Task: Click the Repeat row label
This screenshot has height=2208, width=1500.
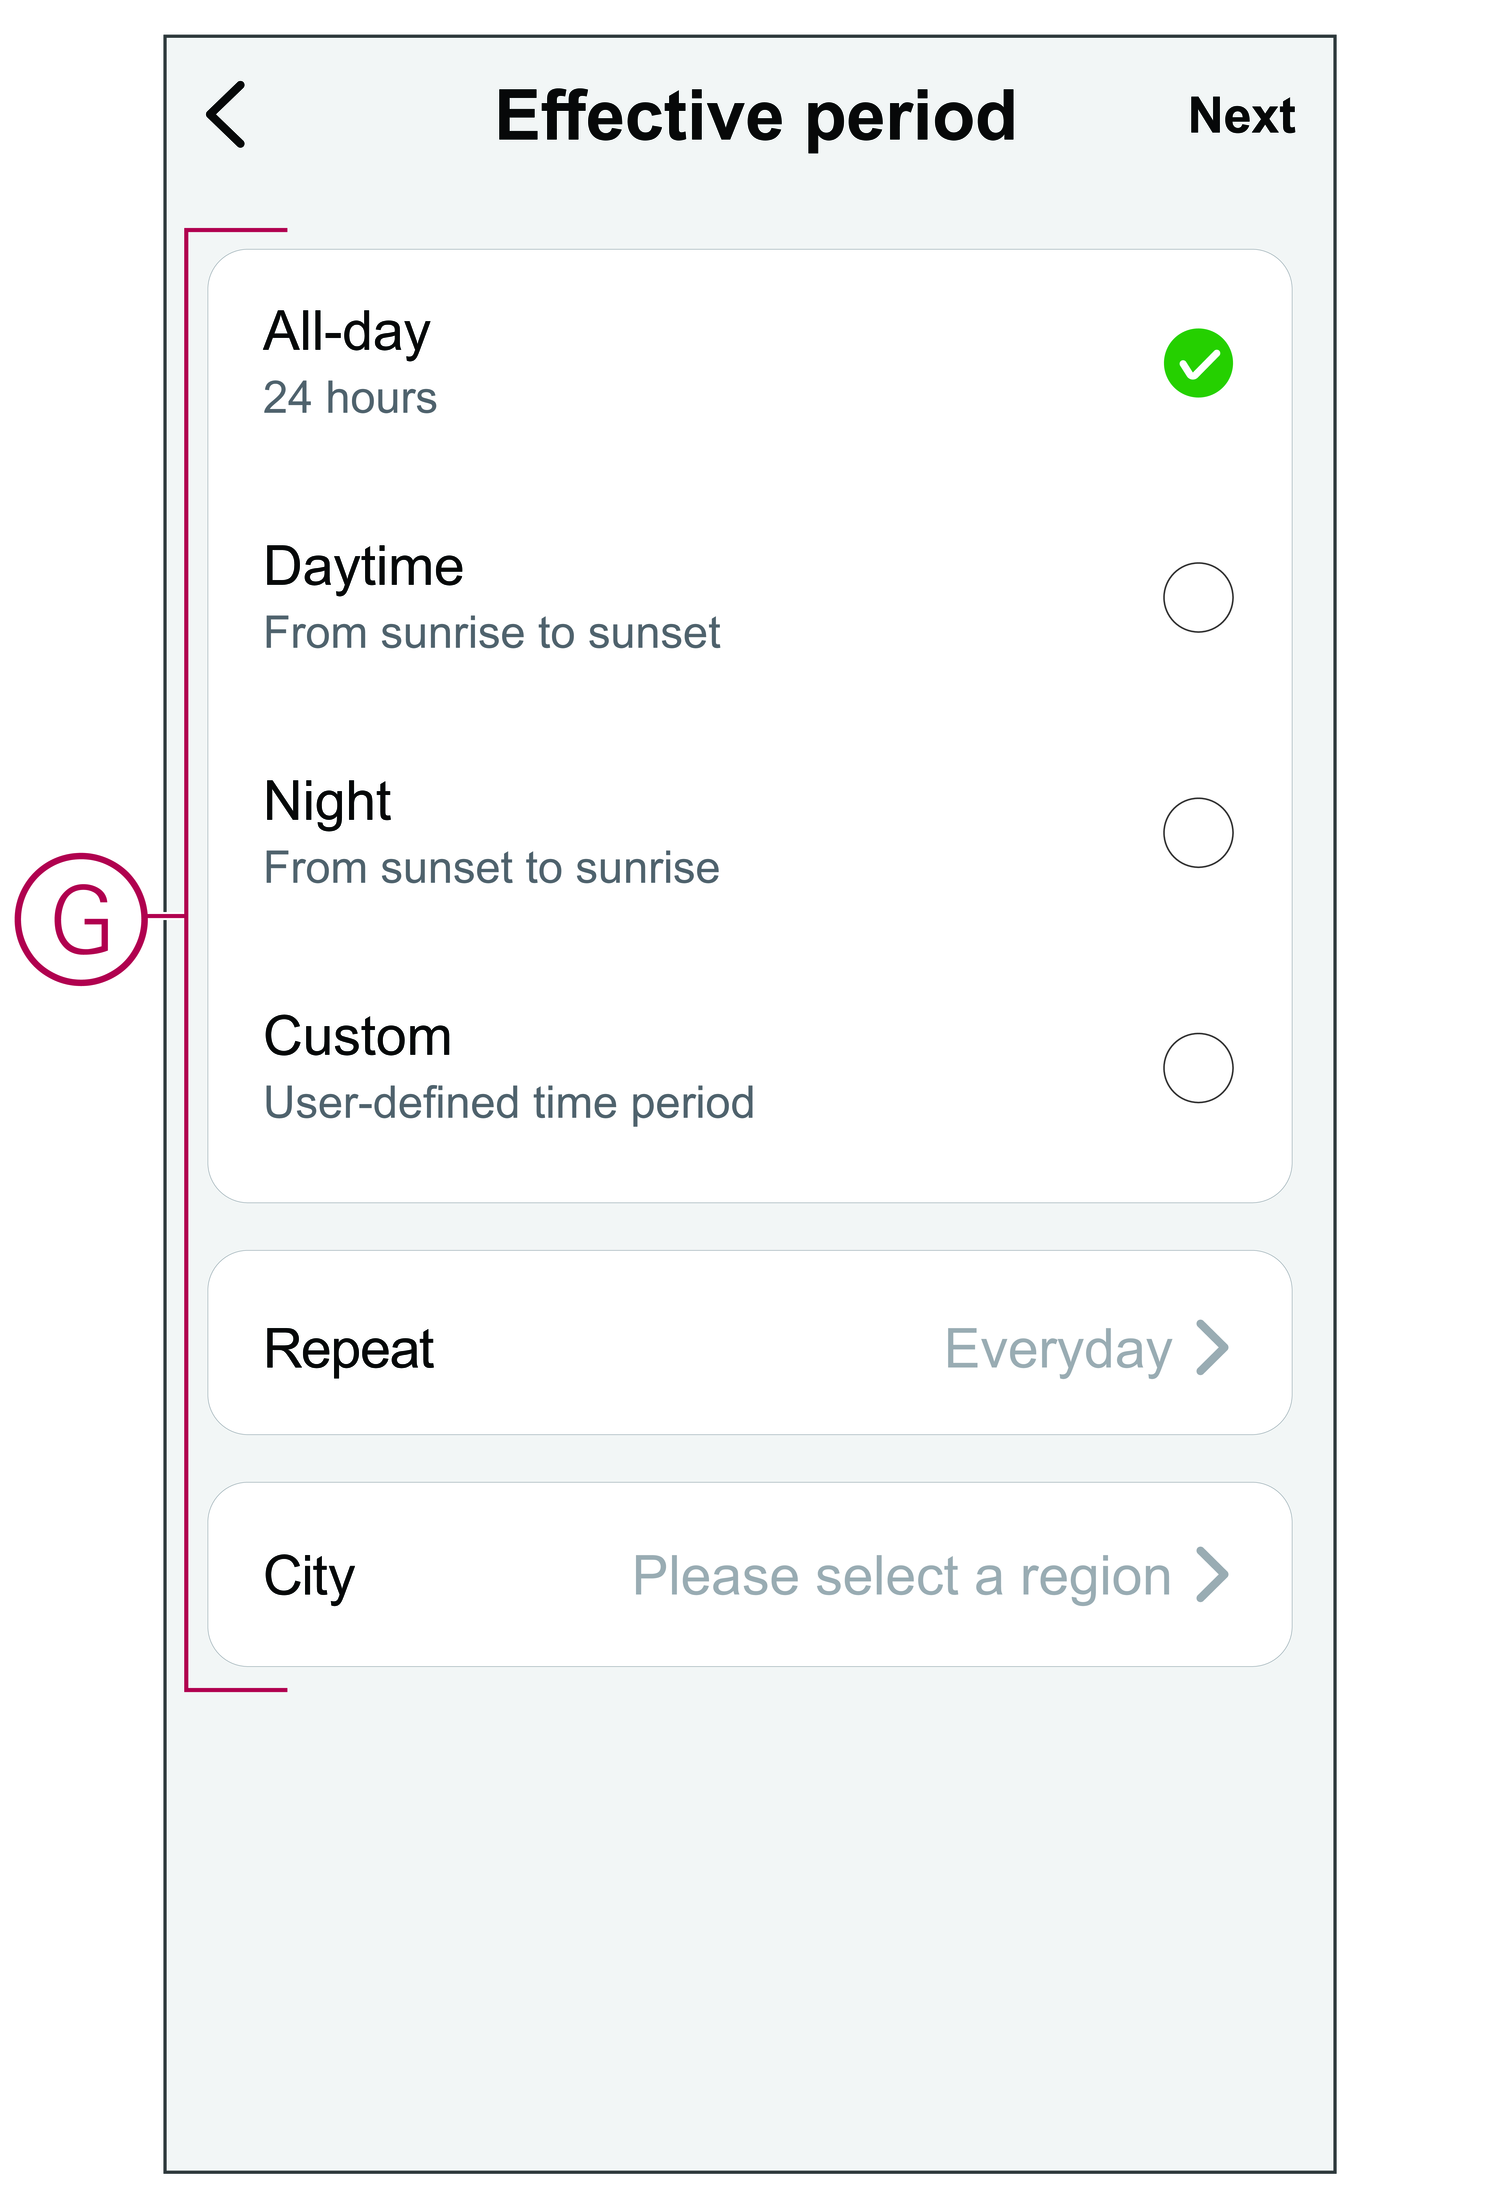Action: pyautogui.click(x=349, y=1349)
